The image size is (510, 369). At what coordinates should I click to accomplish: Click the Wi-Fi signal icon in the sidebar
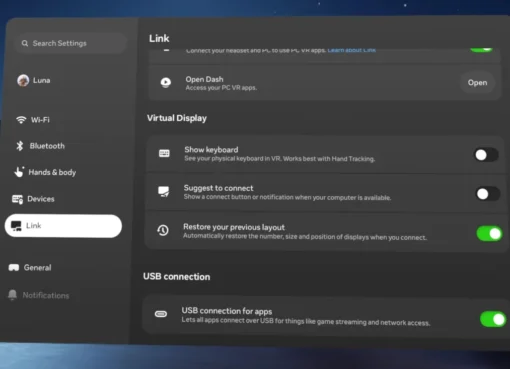21,120
